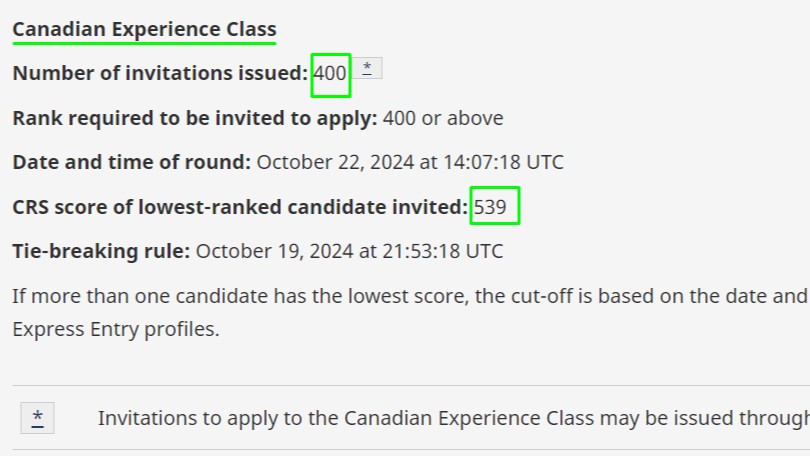Click the Number of invitations issued label
The width and height of the screenshot is (810, 456).
[160, 73]
